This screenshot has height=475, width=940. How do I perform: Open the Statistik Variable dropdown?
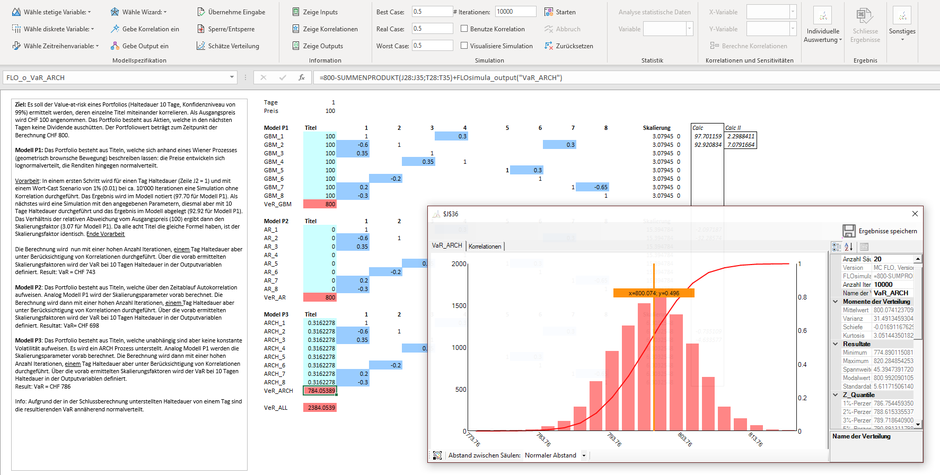click(x=689, y=29)
